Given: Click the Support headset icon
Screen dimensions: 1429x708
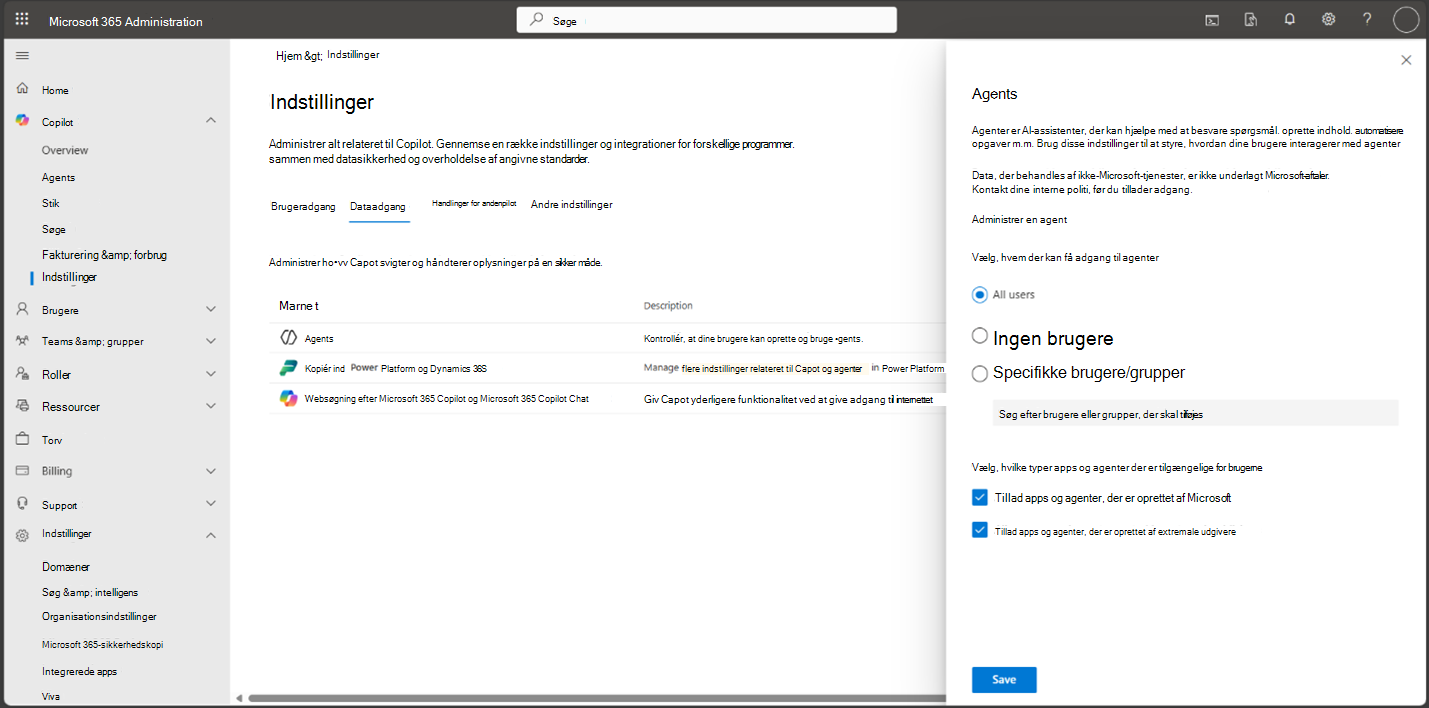Looking at the screenshot, I should tap(22, 504).
